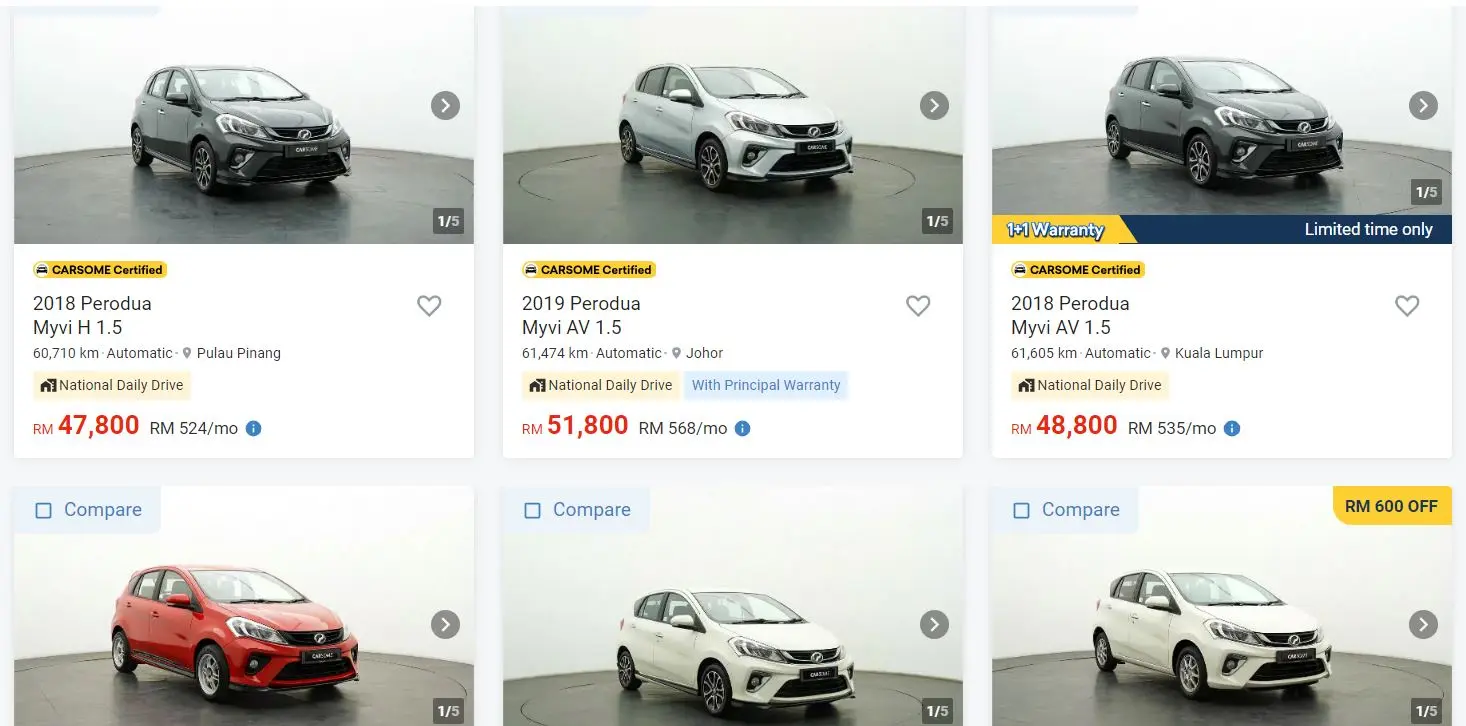Viewport: 1466px width, 726px height.
Task: Click next arrow on red Myvi photo
Action: coord(445,625)
